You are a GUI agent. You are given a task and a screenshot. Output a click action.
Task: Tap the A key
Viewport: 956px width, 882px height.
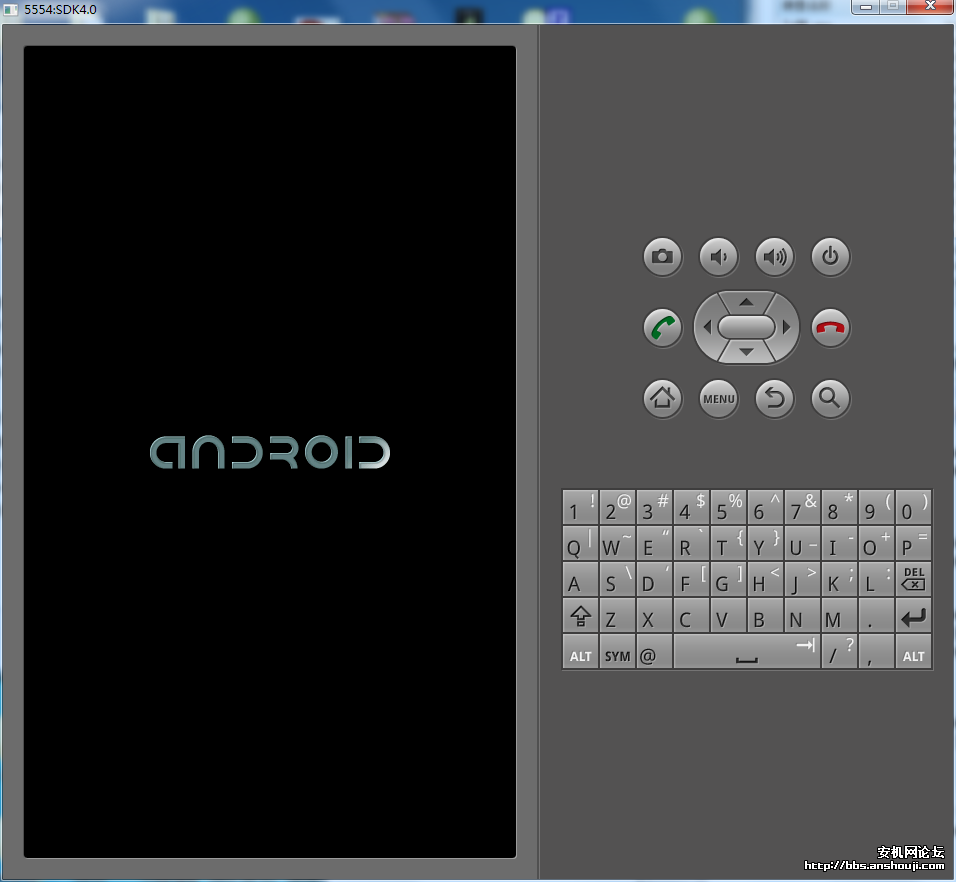tap(580, 579)
